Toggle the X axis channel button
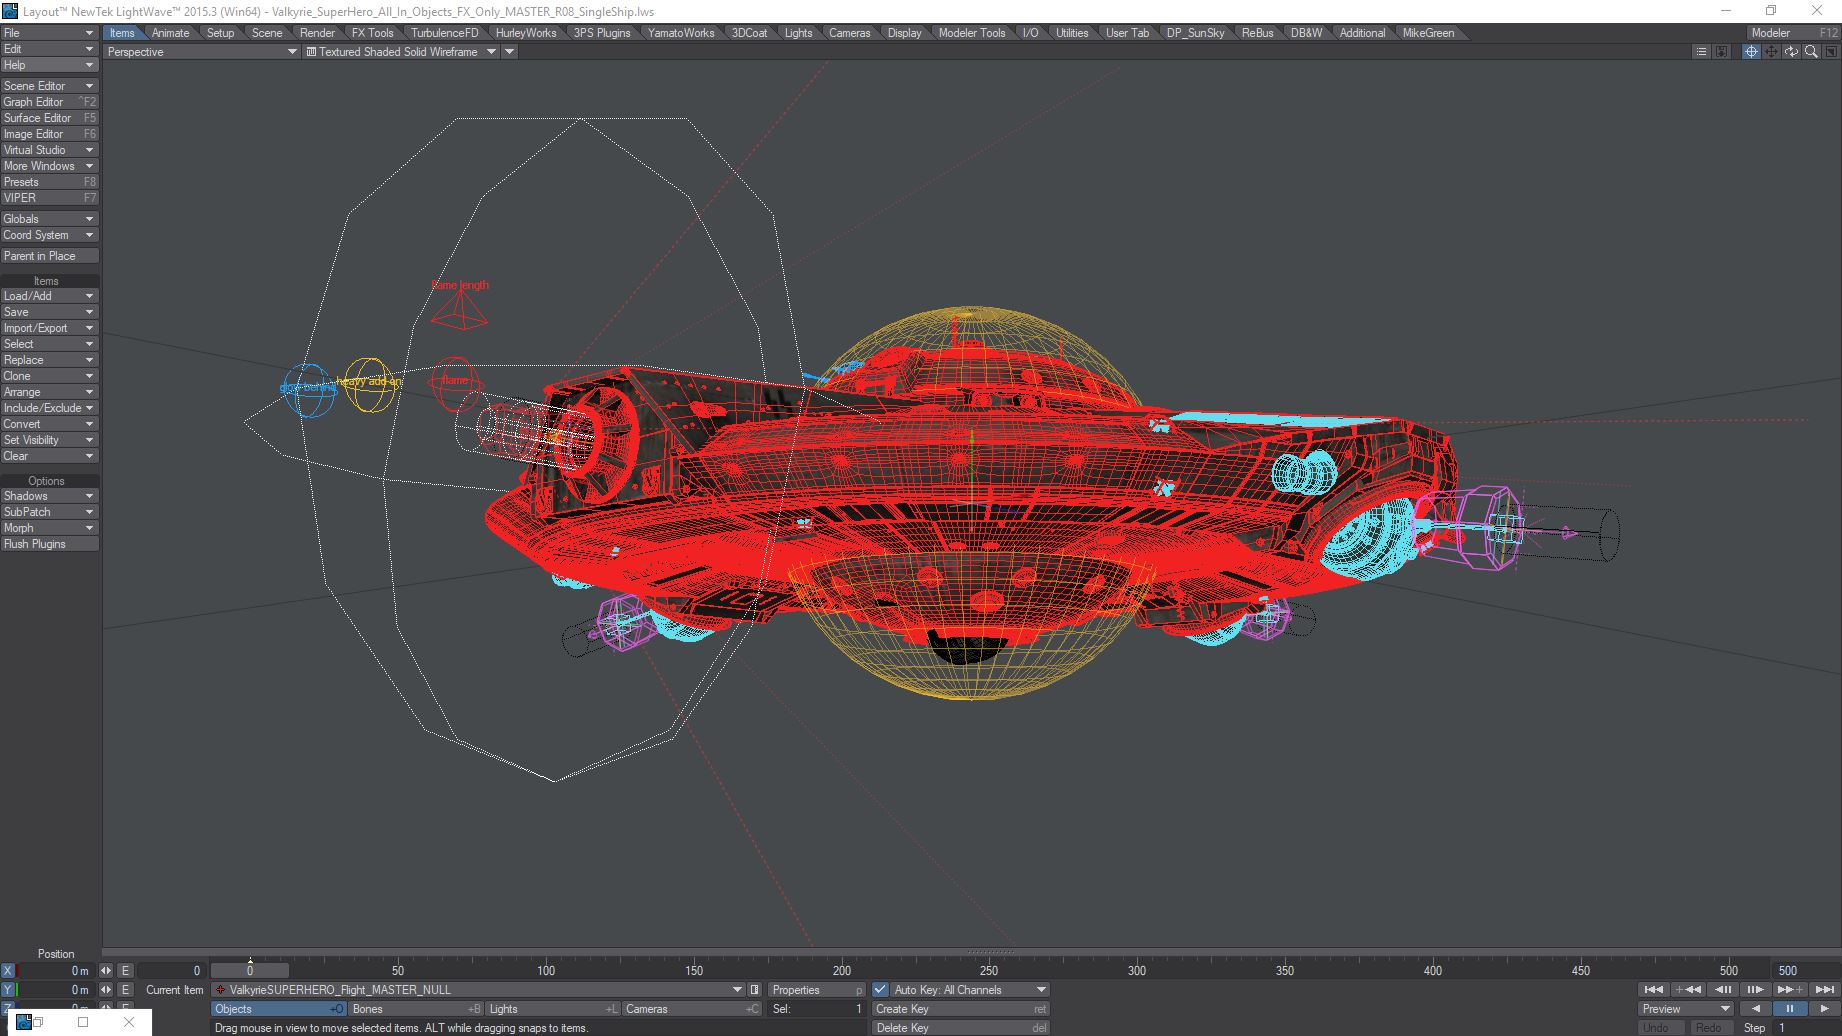This screenshot has height=1036, width=1842. coord(8,971)
